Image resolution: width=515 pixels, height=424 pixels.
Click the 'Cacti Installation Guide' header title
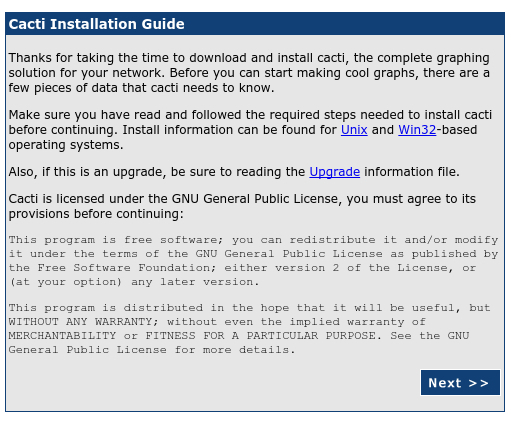96,24
